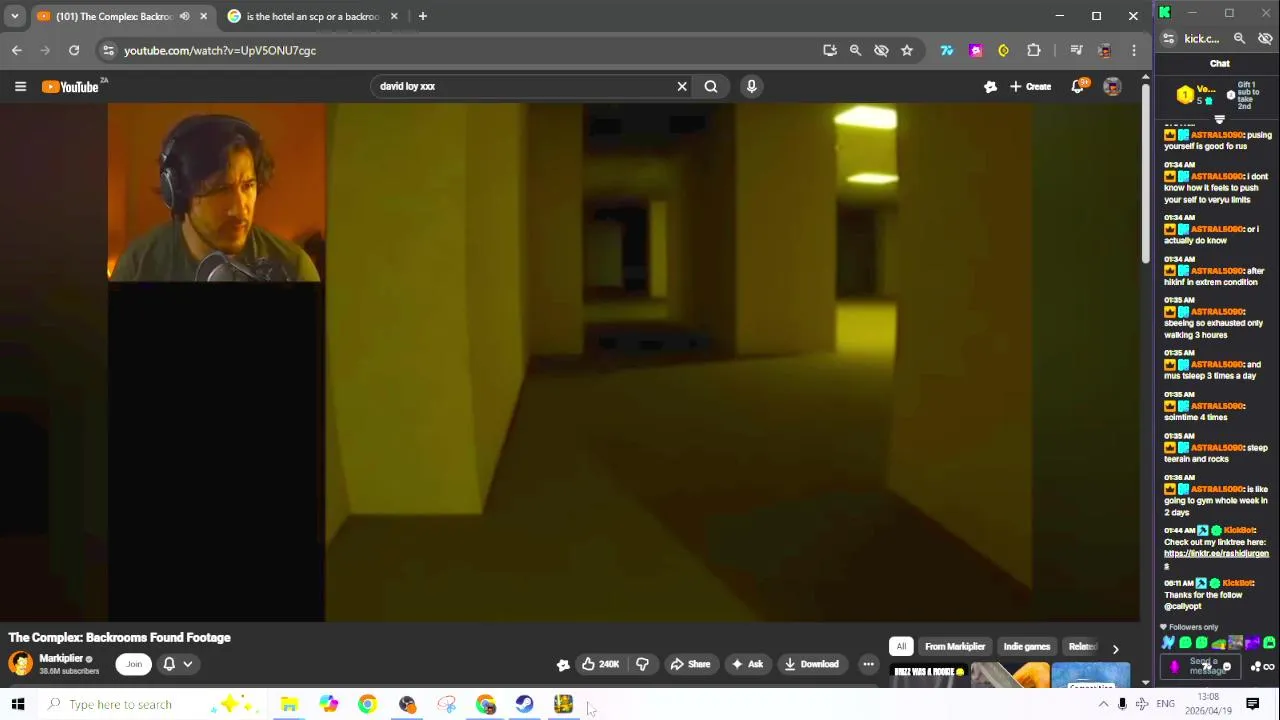Select the Related filter chip

point(1082,647)
